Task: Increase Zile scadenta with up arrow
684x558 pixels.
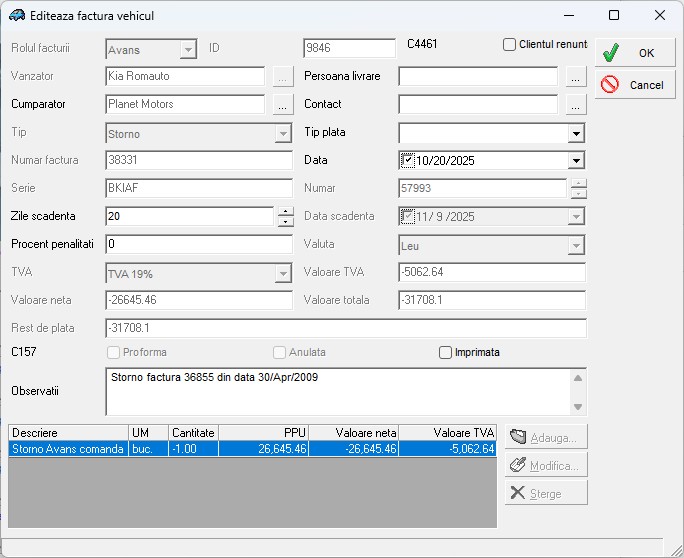Action: click(285, 211)
